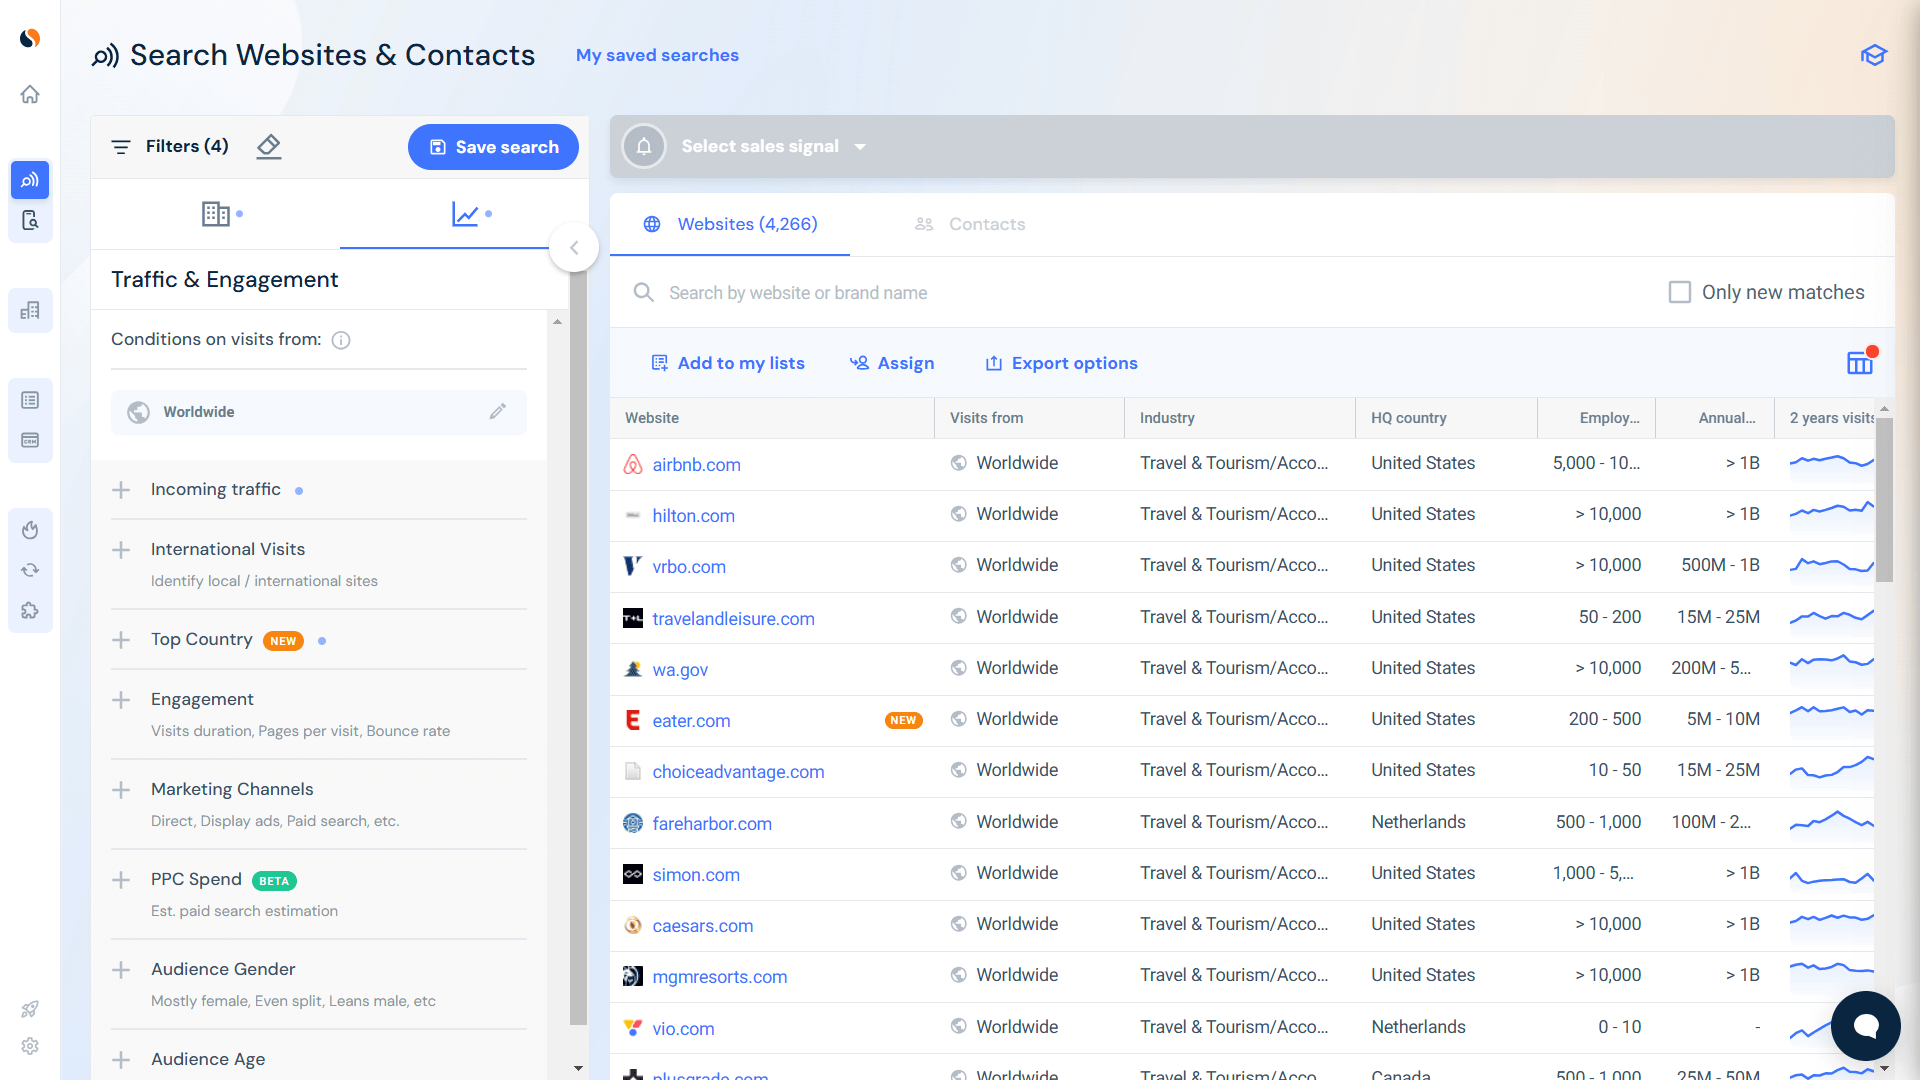Open Export options
Image resolution: width=1920 pixels, height=1080 pixels.
pyautogui.click(x=1061, y=363)
